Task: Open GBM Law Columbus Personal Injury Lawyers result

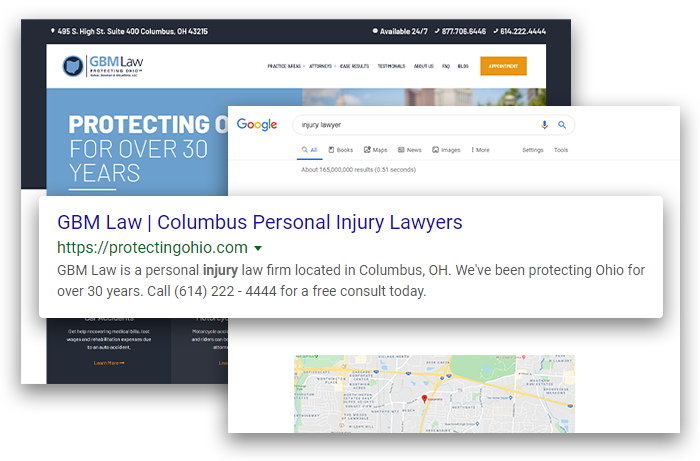Action: pyautogui.click(x=260, y=222)
